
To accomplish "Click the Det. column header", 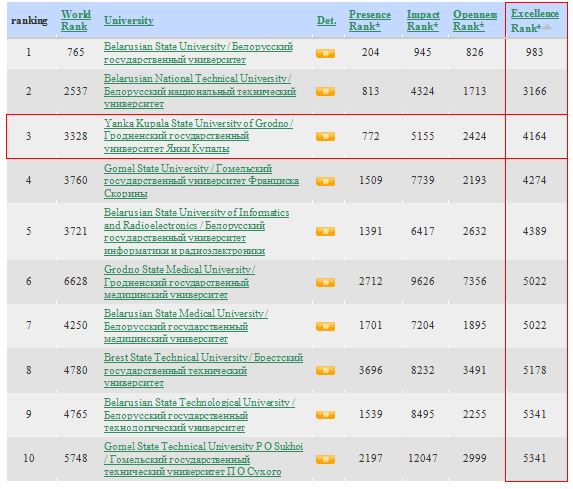I will [326, 20].
